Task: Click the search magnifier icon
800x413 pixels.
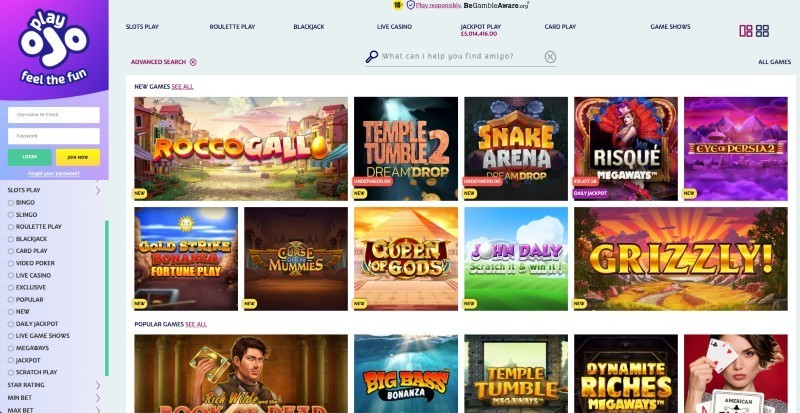Action: click(x=371, y=57)
